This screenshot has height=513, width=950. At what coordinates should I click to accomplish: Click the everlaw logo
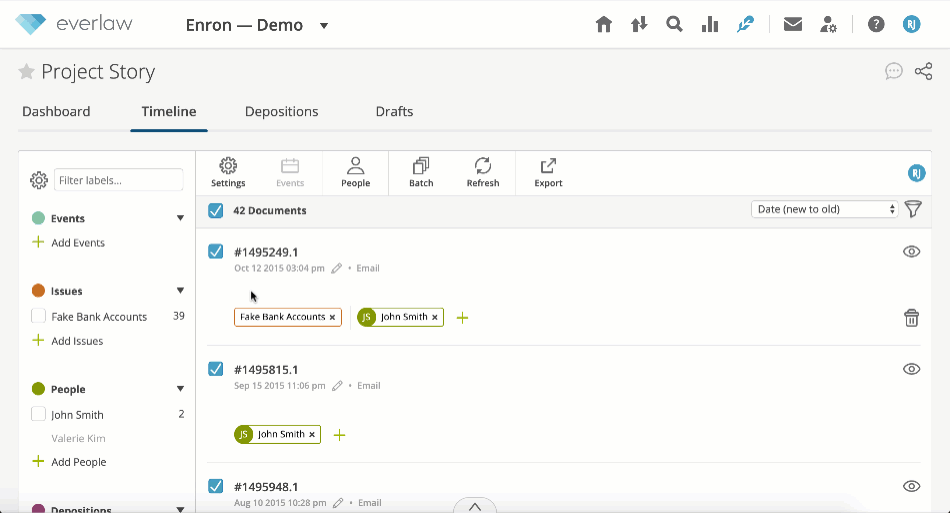click(x=74, y=24)
